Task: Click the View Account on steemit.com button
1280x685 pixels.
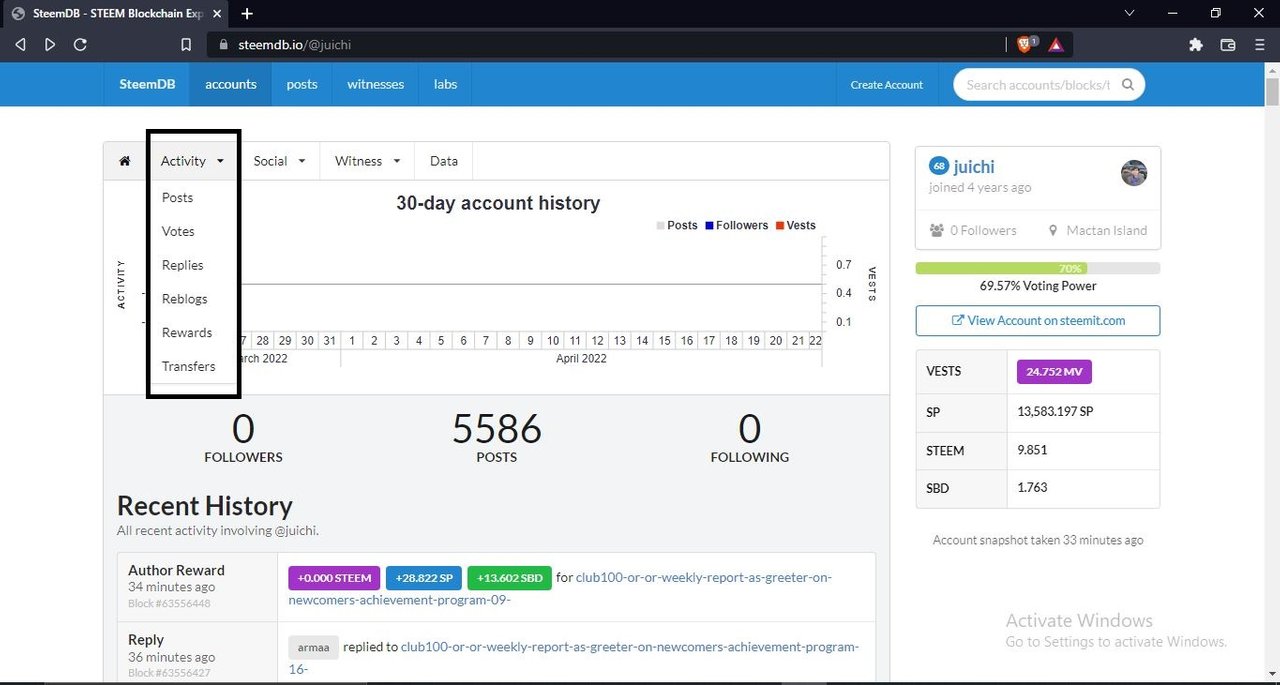Action: pos(1038,321)
